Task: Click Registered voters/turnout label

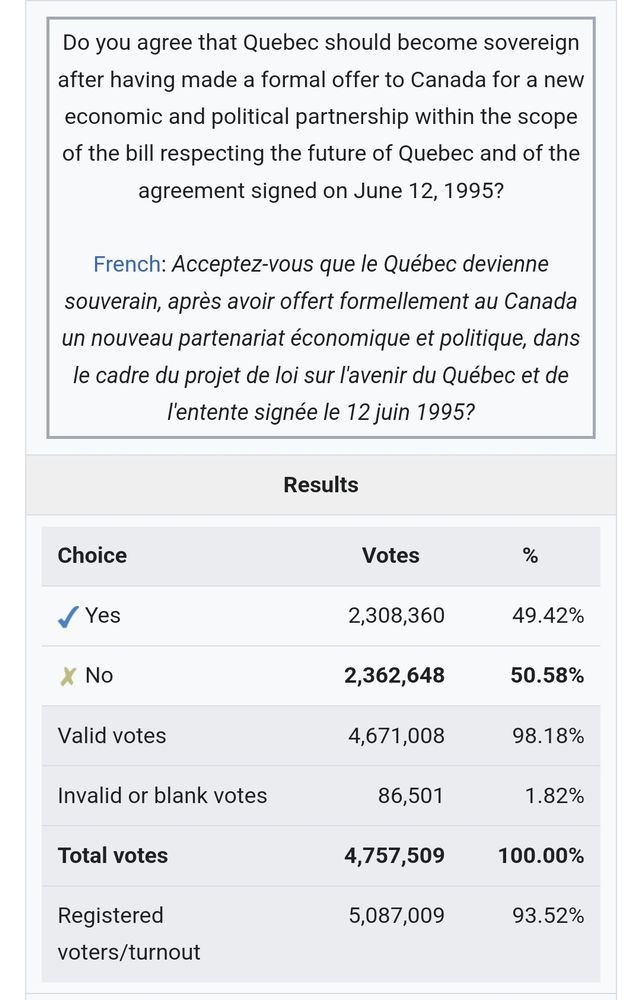Action: pyautogui.click(x=129, y=934)
